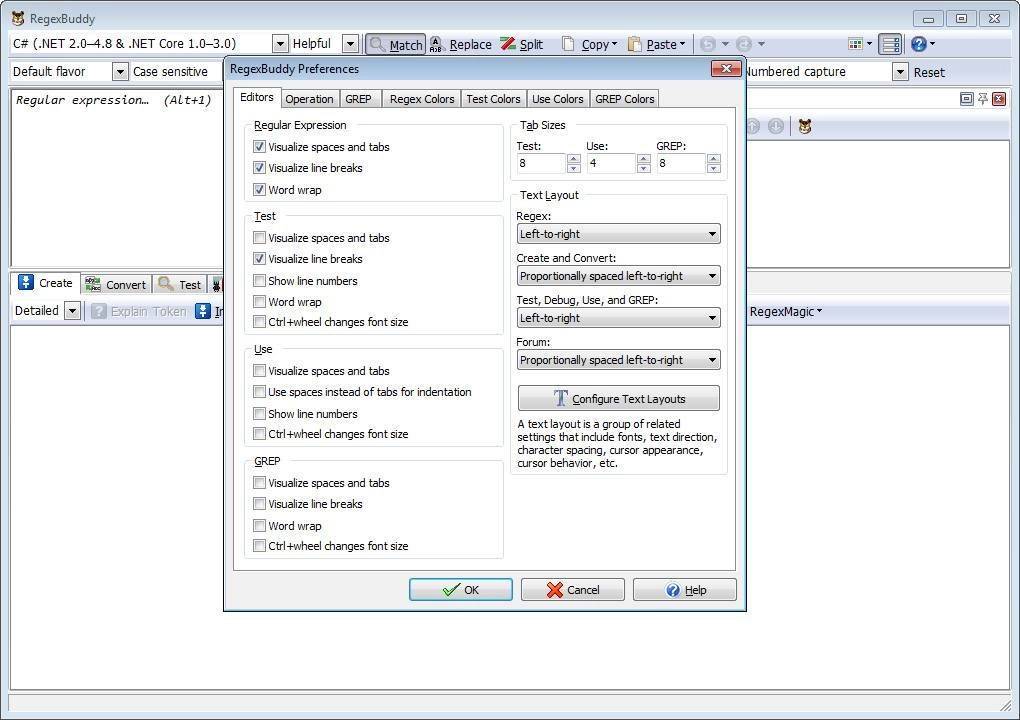Switch to the Operation tab
The height and width of the screenshot is (720, 1020).
click(x=310, y=99)
